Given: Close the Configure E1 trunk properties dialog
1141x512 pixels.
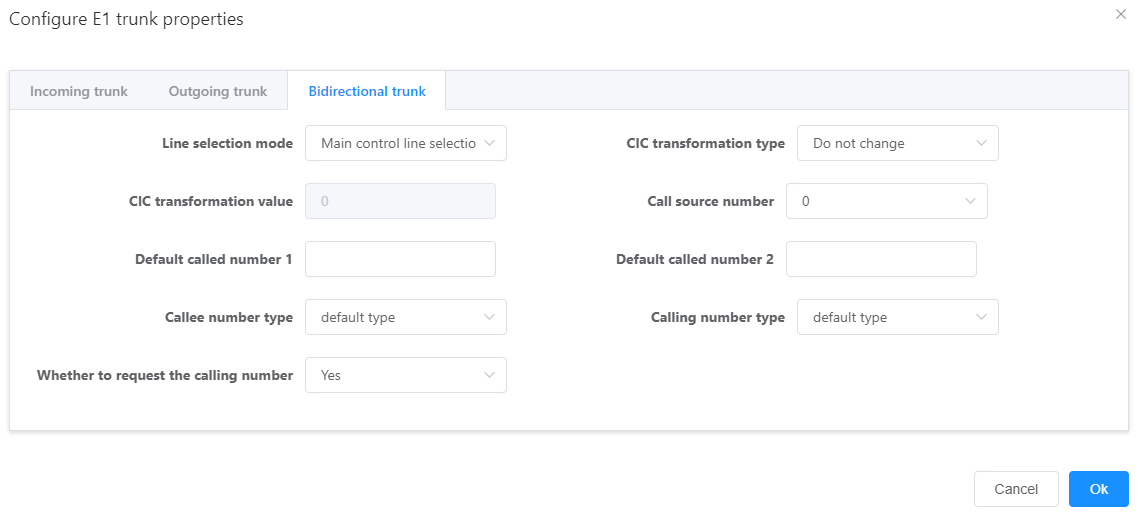Looking at the screenshot, I should (x=1121, y=14).
